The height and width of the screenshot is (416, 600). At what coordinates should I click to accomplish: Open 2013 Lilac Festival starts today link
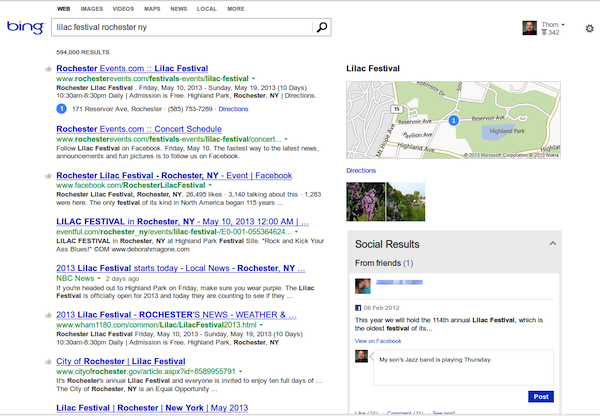click(x=181, y=268)
